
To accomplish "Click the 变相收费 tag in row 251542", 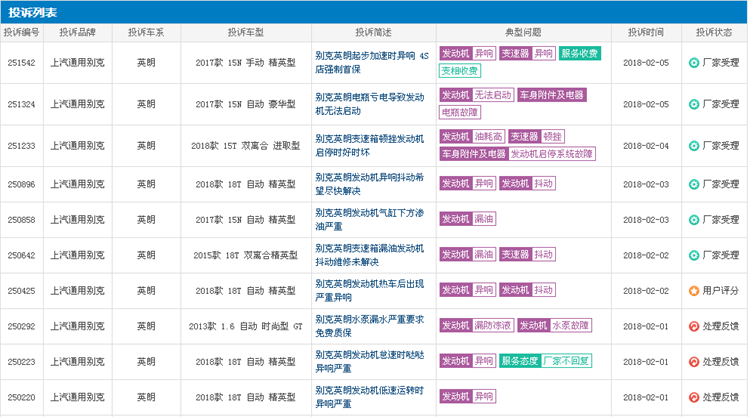I will point(460,71).
